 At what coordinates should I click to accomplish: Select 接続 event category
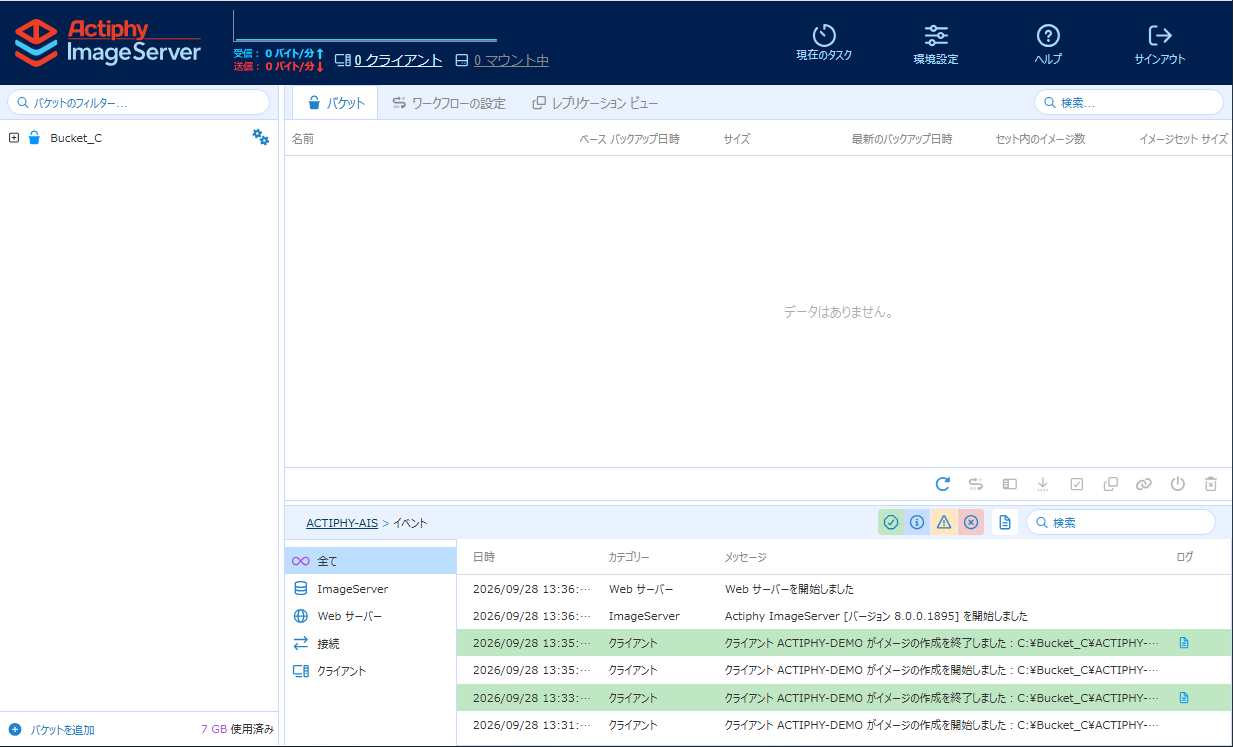370,643
